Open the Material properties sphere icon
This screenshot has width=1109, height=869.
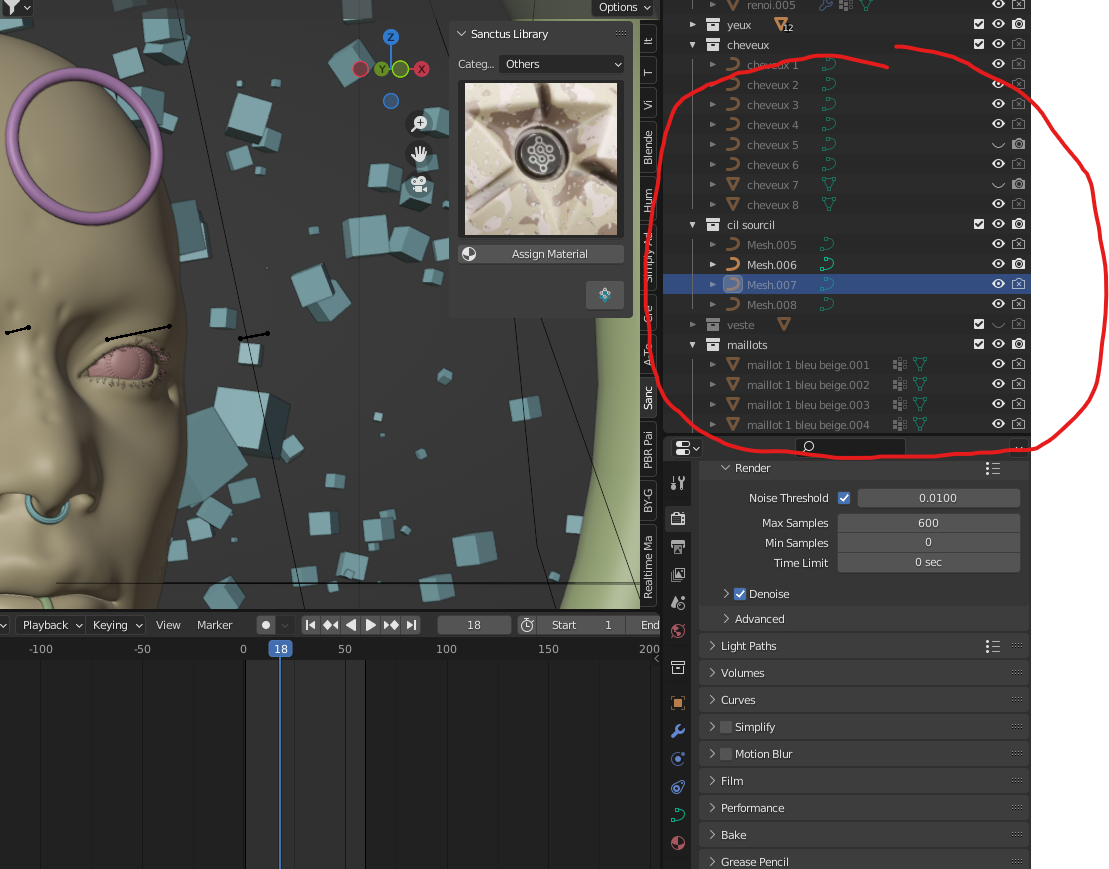click(x=678, y=843)
